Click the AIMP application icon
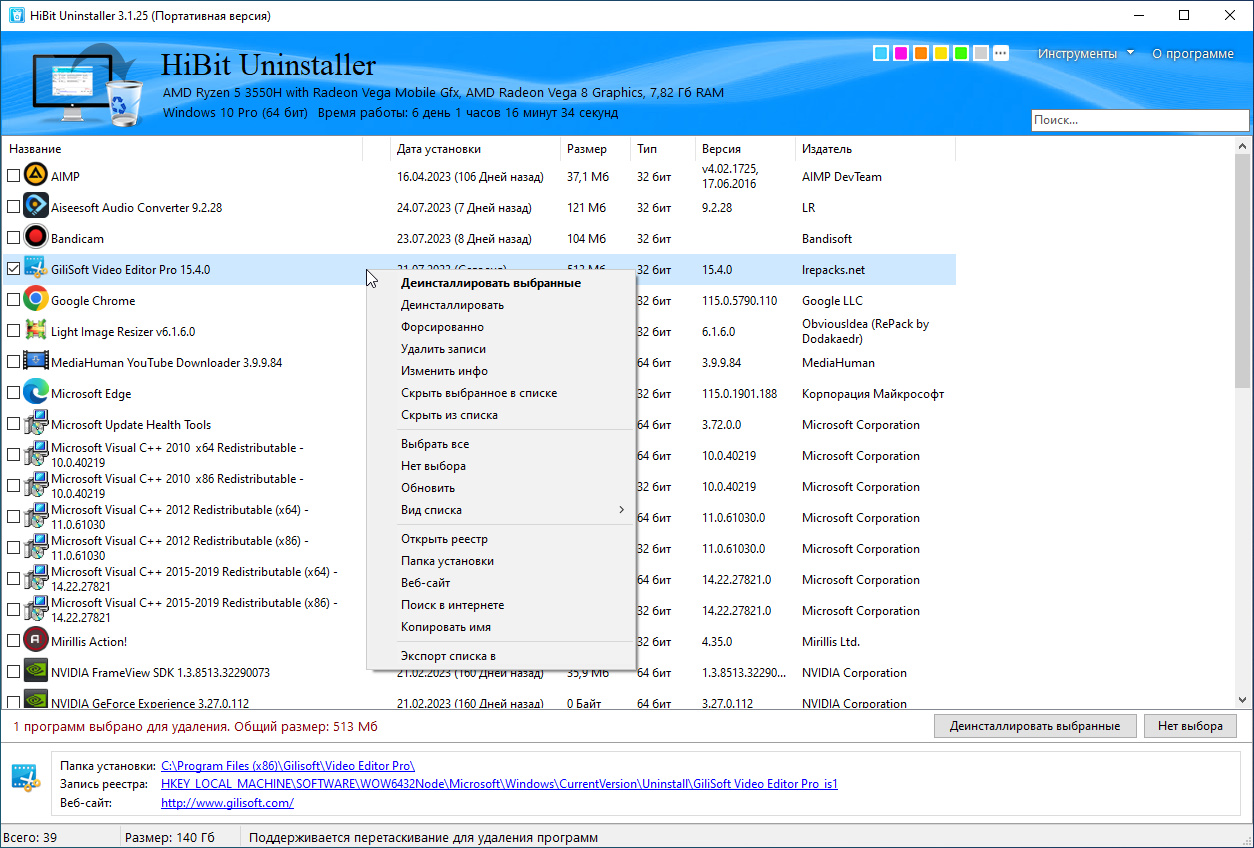 [x=36, y=176]
